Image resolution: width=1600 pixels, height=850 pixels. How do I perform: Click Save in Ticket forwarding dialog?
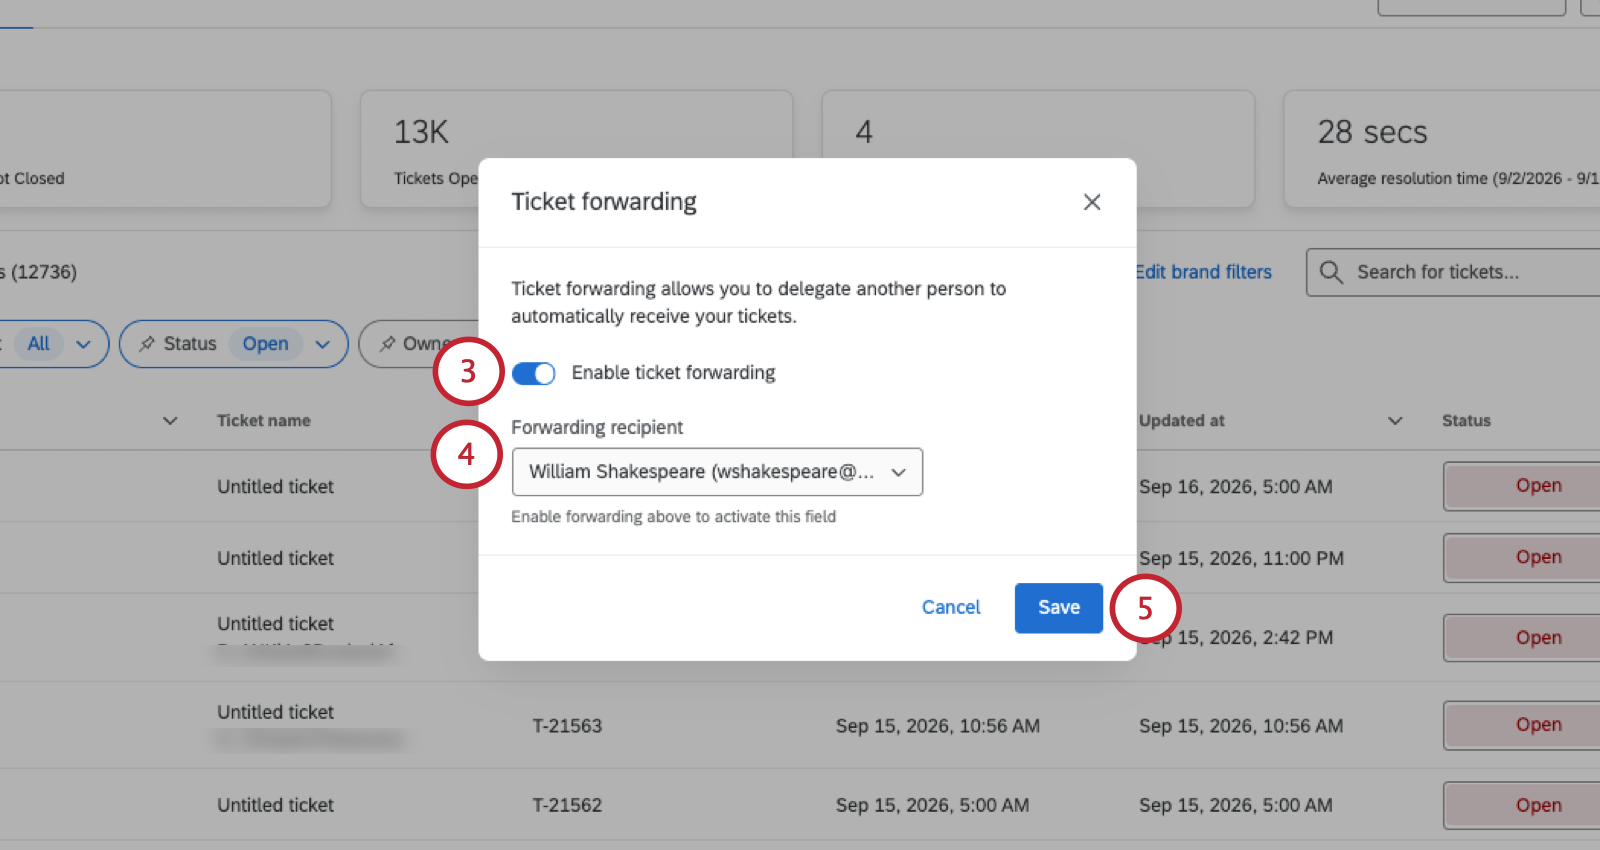[1058, 607]
